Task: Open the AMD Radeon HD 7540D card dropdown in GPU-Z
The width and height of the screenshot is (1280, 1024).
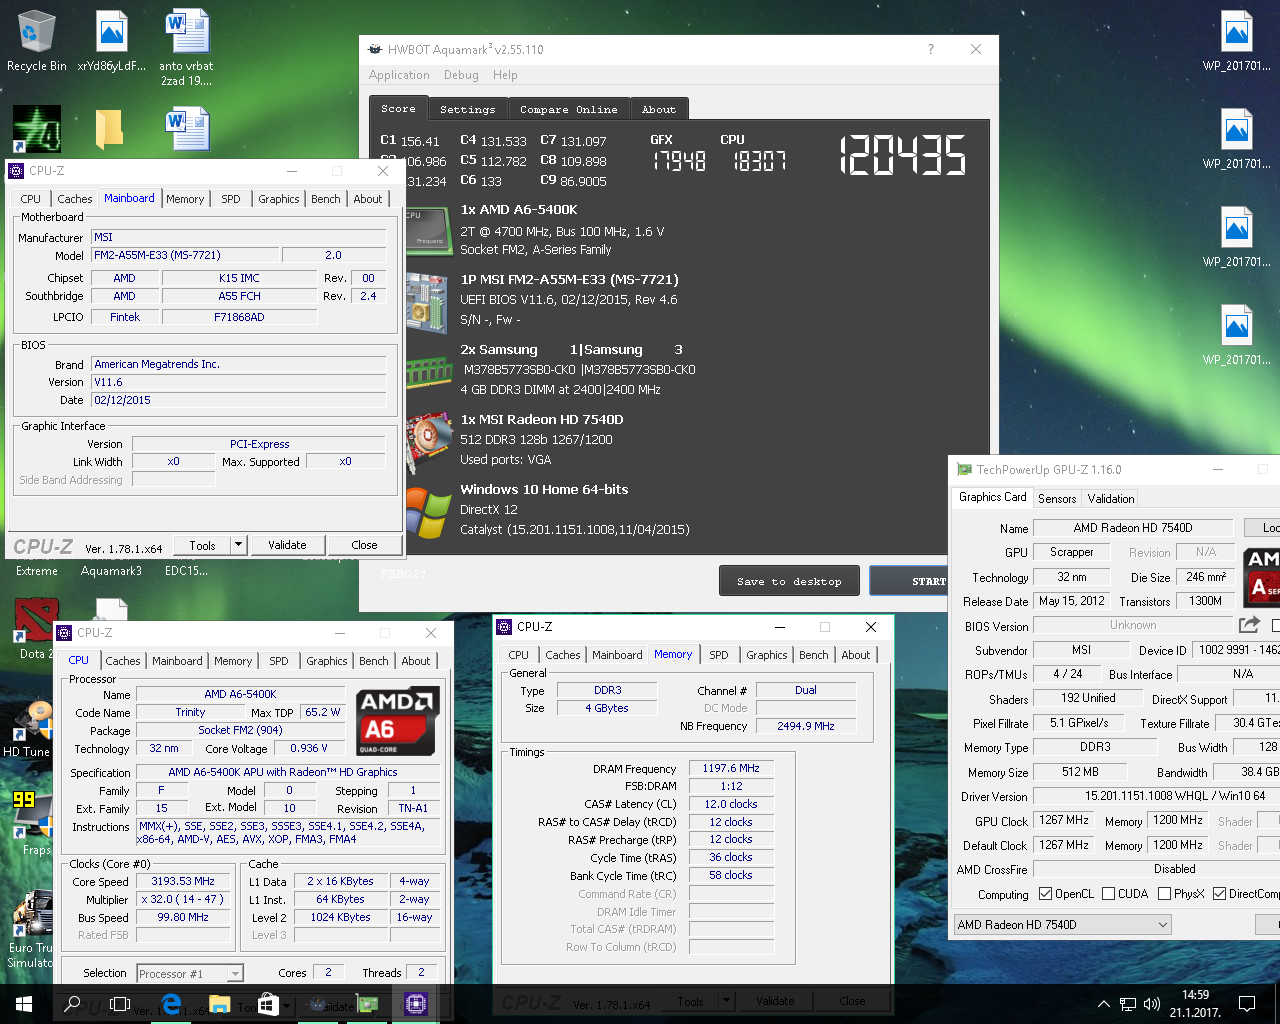Action: pos(1062,925)
